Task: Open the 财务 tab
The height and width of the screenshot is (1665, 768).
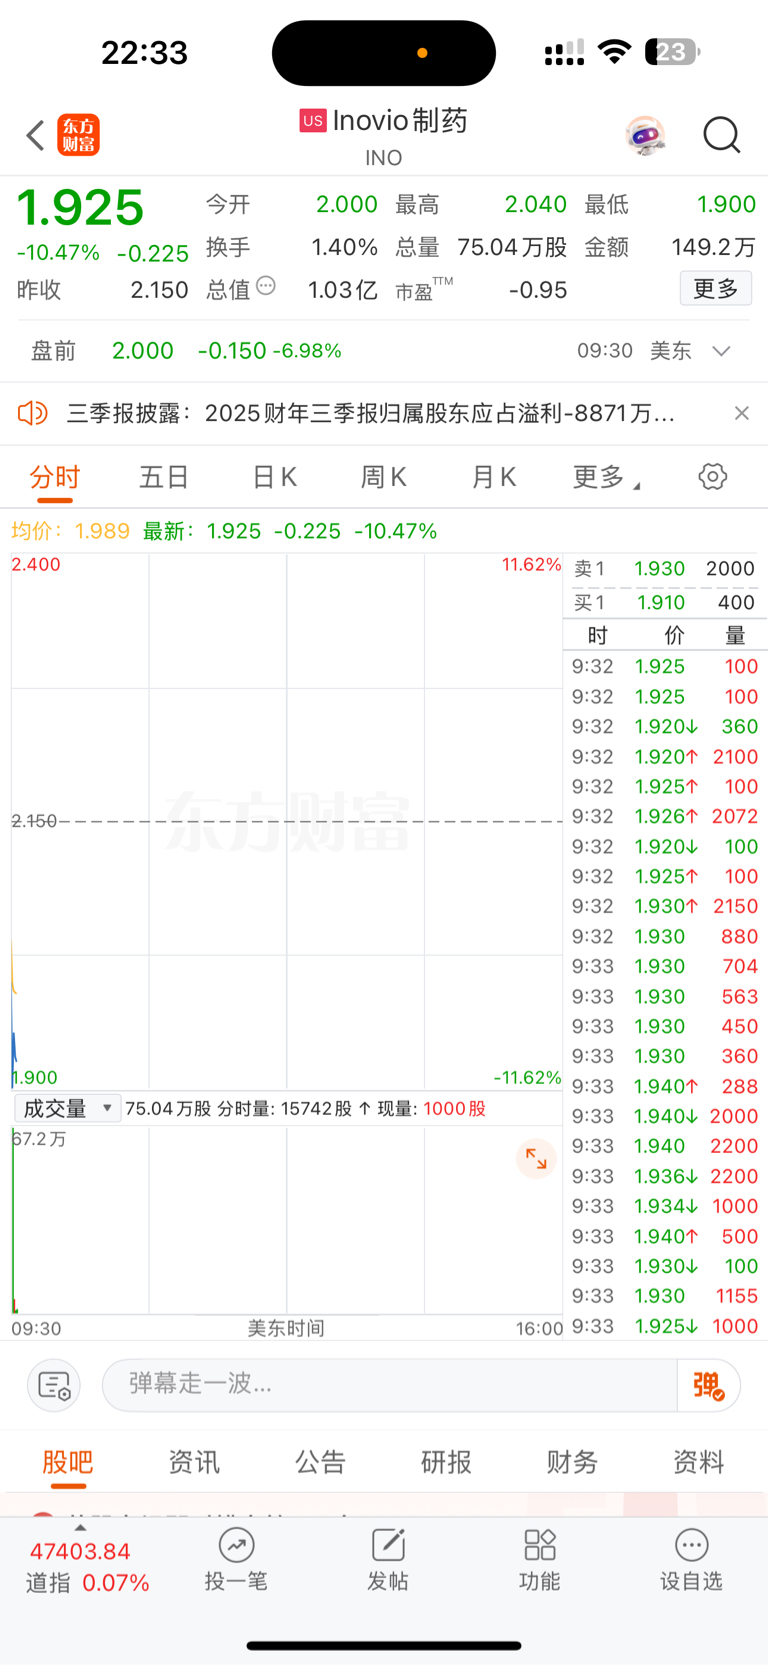Action: point(572,1462)
